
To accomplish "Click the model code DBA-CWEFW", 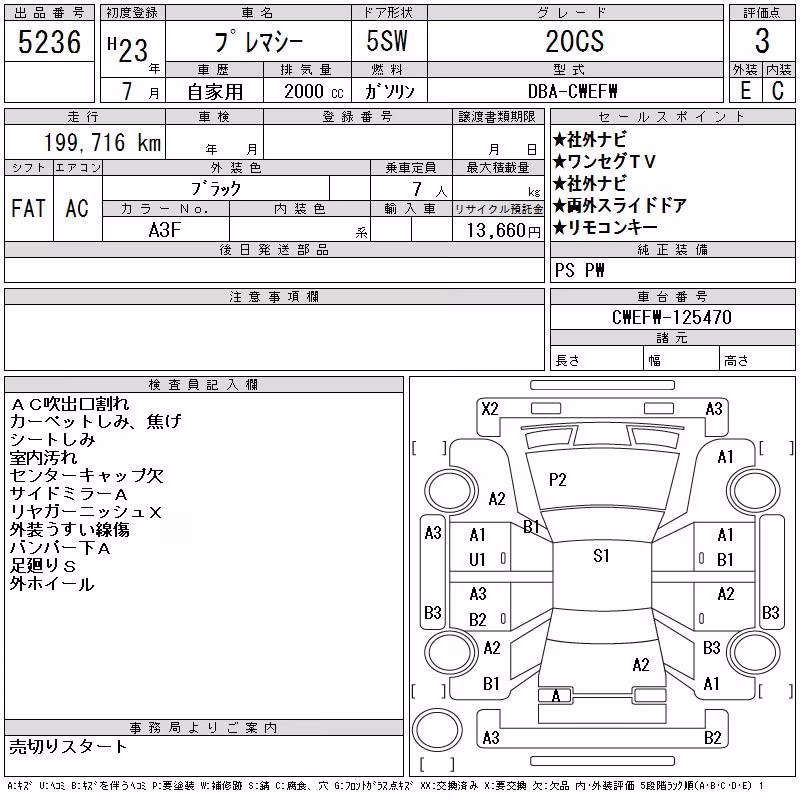I will (572, 92).
